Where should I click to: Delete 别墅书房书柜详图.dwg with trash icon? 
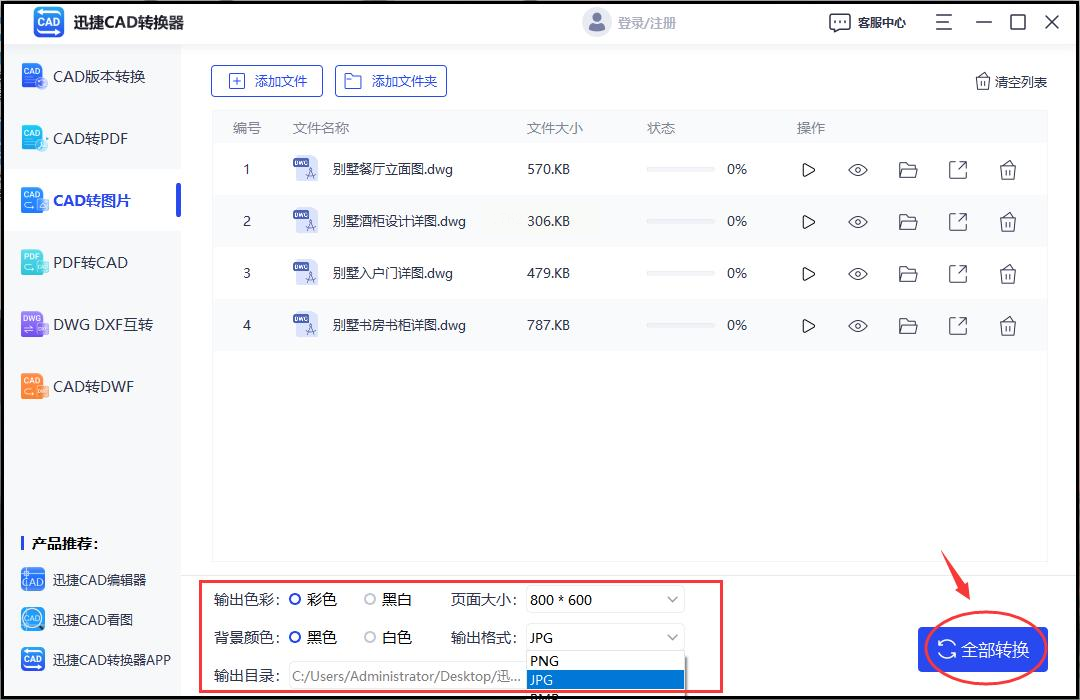[1008, 326]
